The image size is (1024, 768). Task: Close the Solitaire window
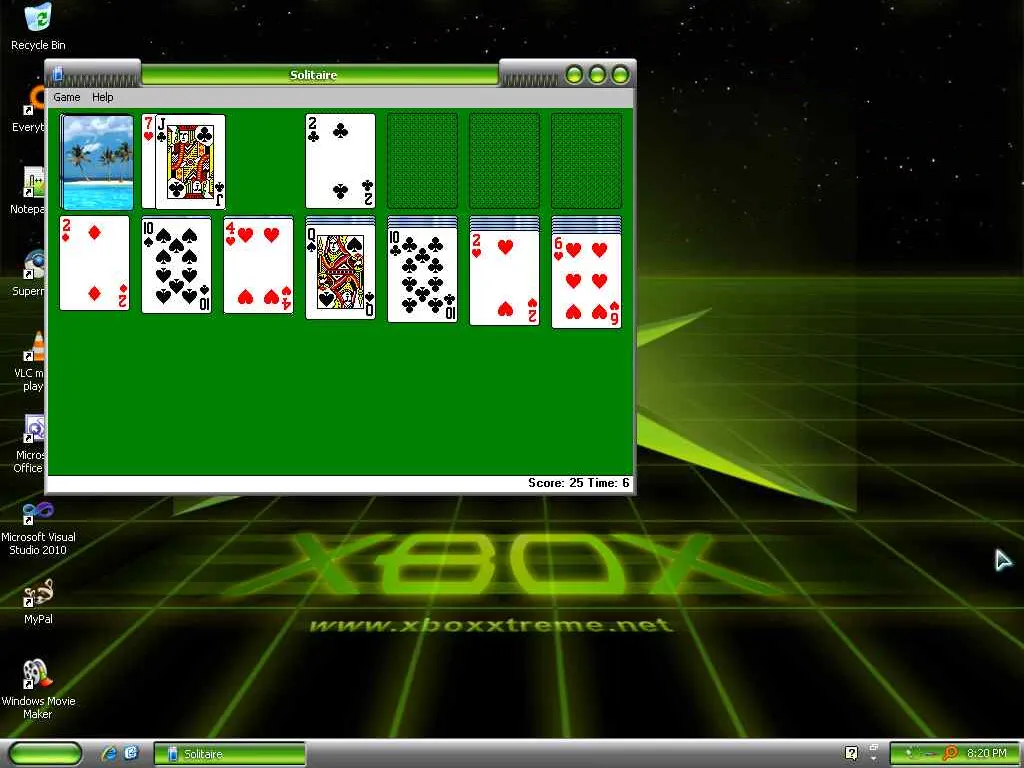tap(620, 75)
